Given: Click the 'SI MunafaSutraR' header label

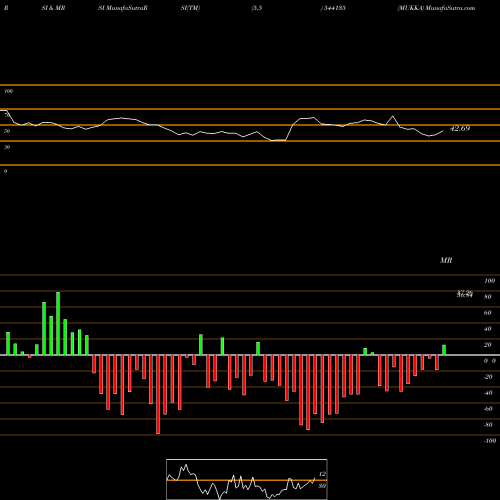Looking at the screenshot, I should tap(123, 8).
